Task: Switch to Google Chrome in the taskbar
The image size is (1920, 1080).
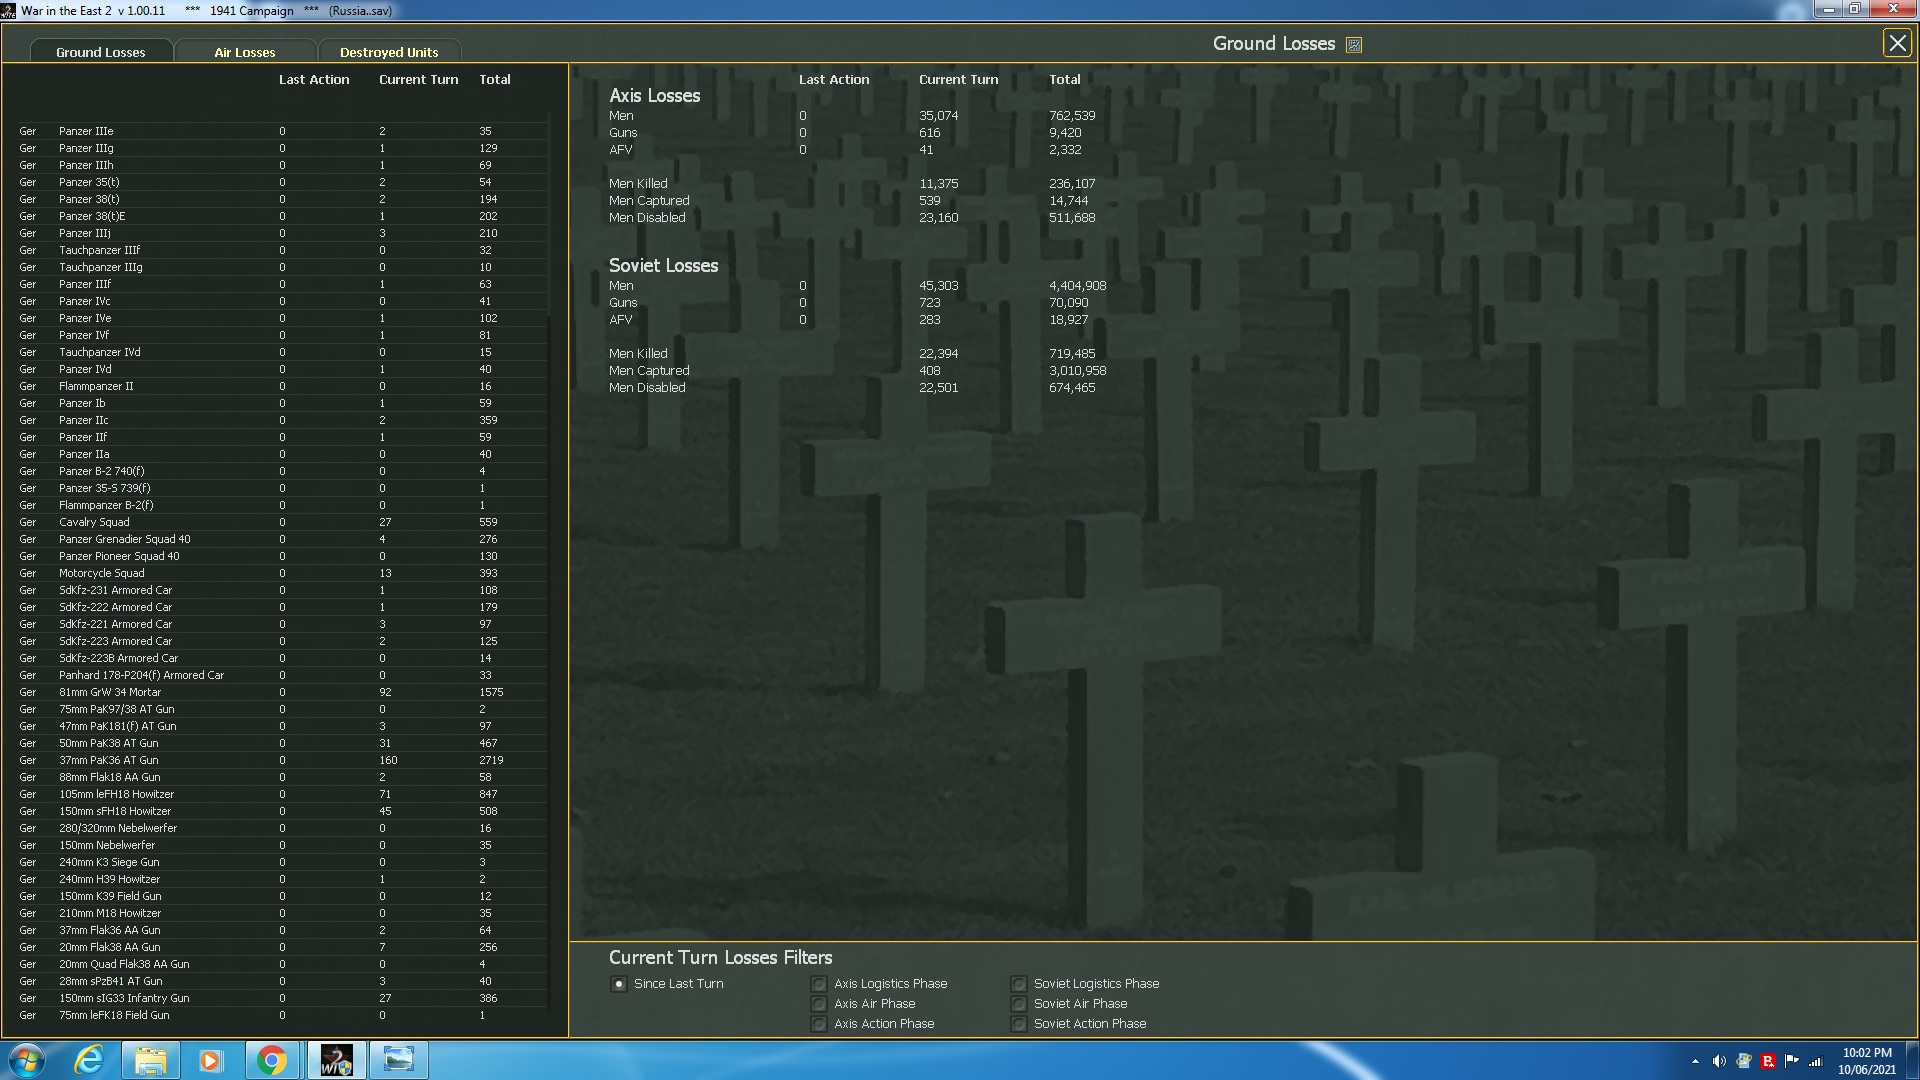Action: click(271, 1060)
